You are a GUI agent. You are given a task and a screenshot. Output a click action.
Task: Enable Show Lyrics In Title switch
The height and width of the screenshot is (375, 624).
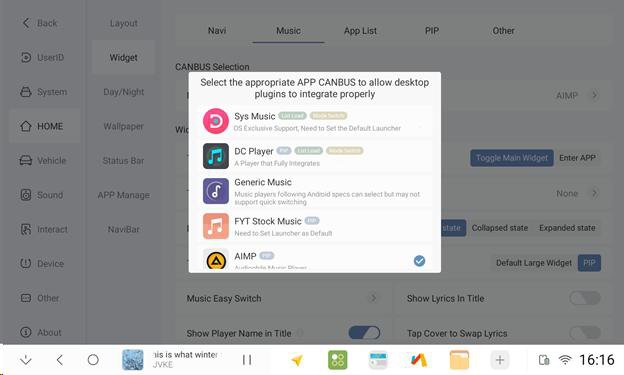pyautogui.click(x=585, y=298)
